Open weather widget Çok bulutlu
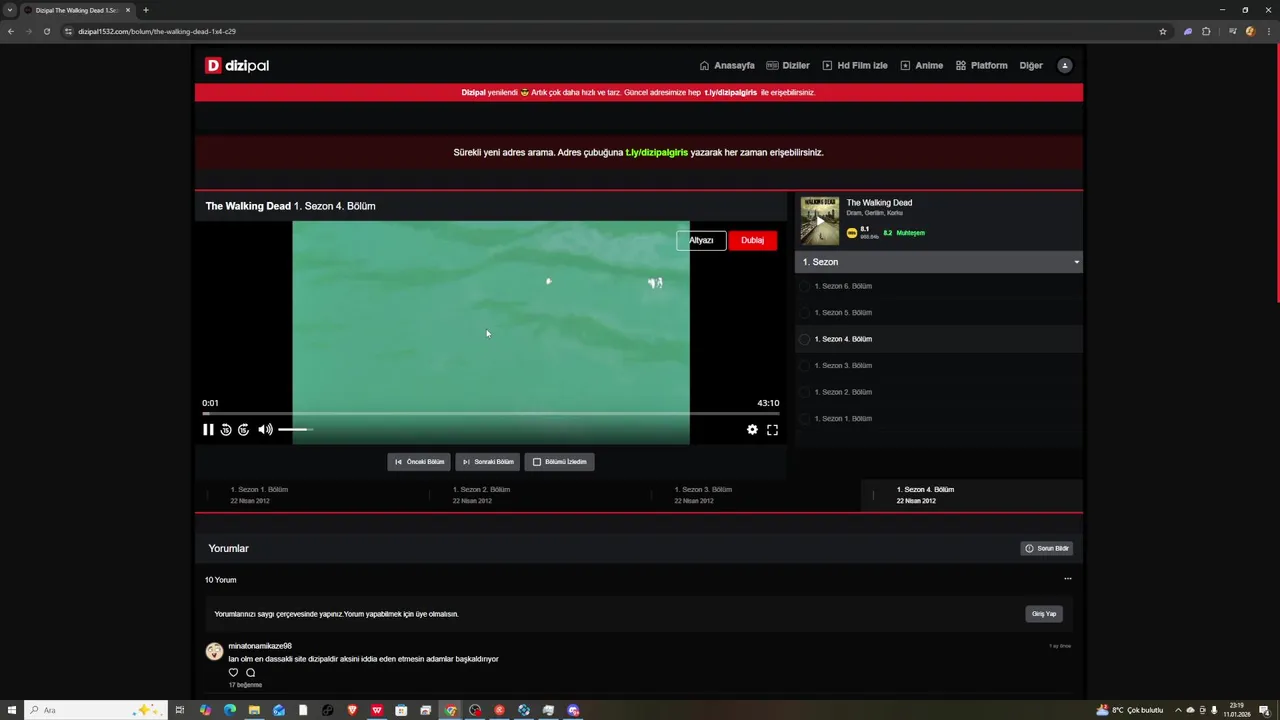The image size is (1280, 720). (1130, 710)
